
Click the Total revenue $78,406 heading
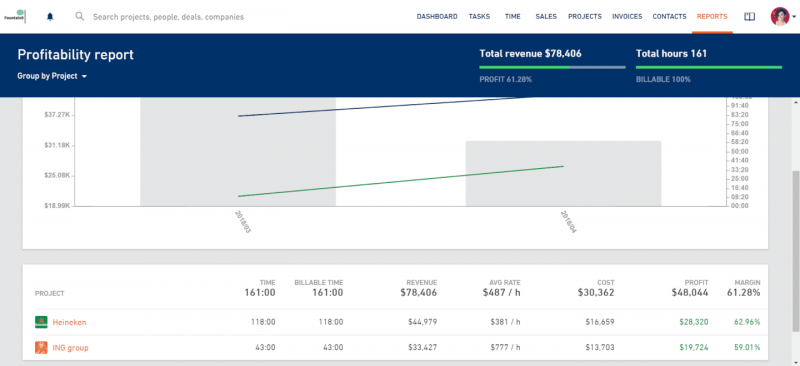tap(530, 54)
